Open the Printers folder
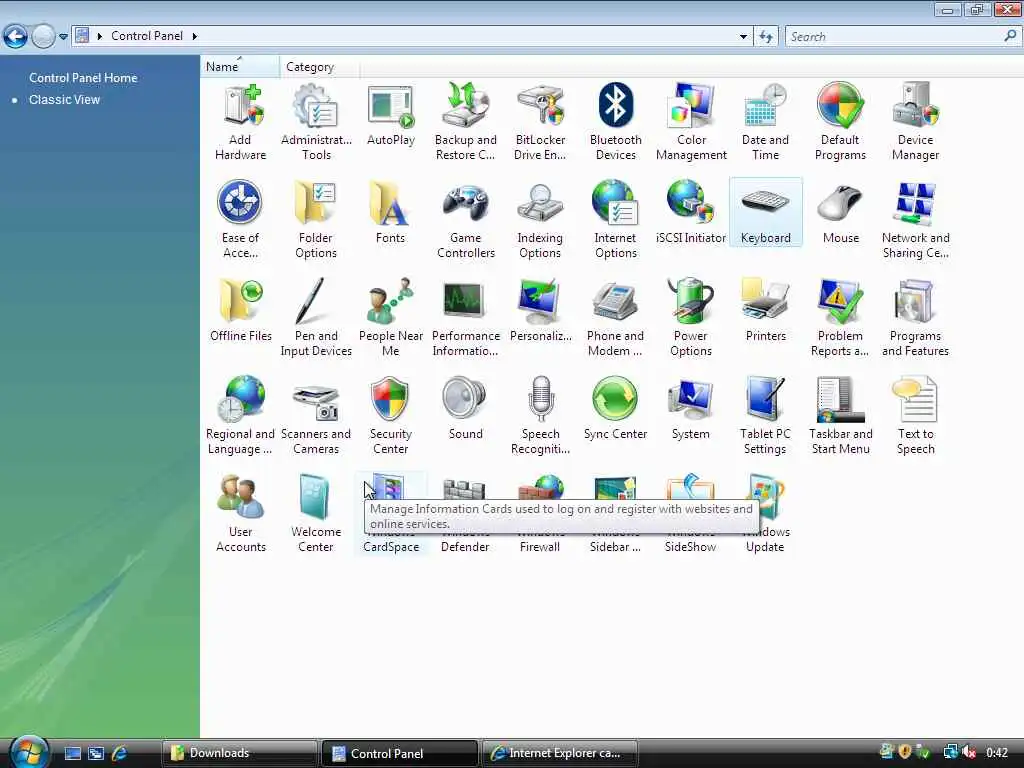 (x=765, y=311)
